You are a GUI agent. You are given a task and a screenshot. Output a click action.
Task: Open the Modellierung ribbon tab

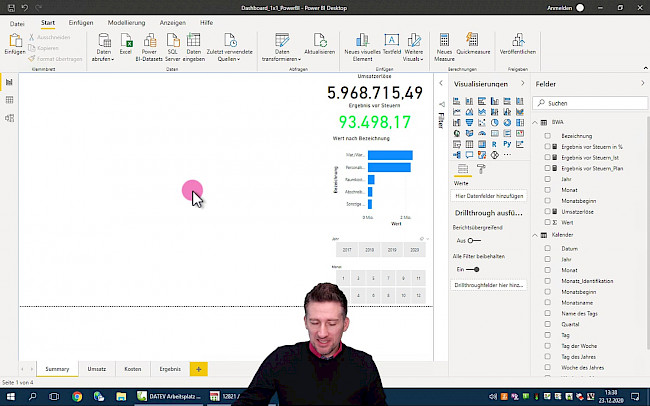(126, 21)
